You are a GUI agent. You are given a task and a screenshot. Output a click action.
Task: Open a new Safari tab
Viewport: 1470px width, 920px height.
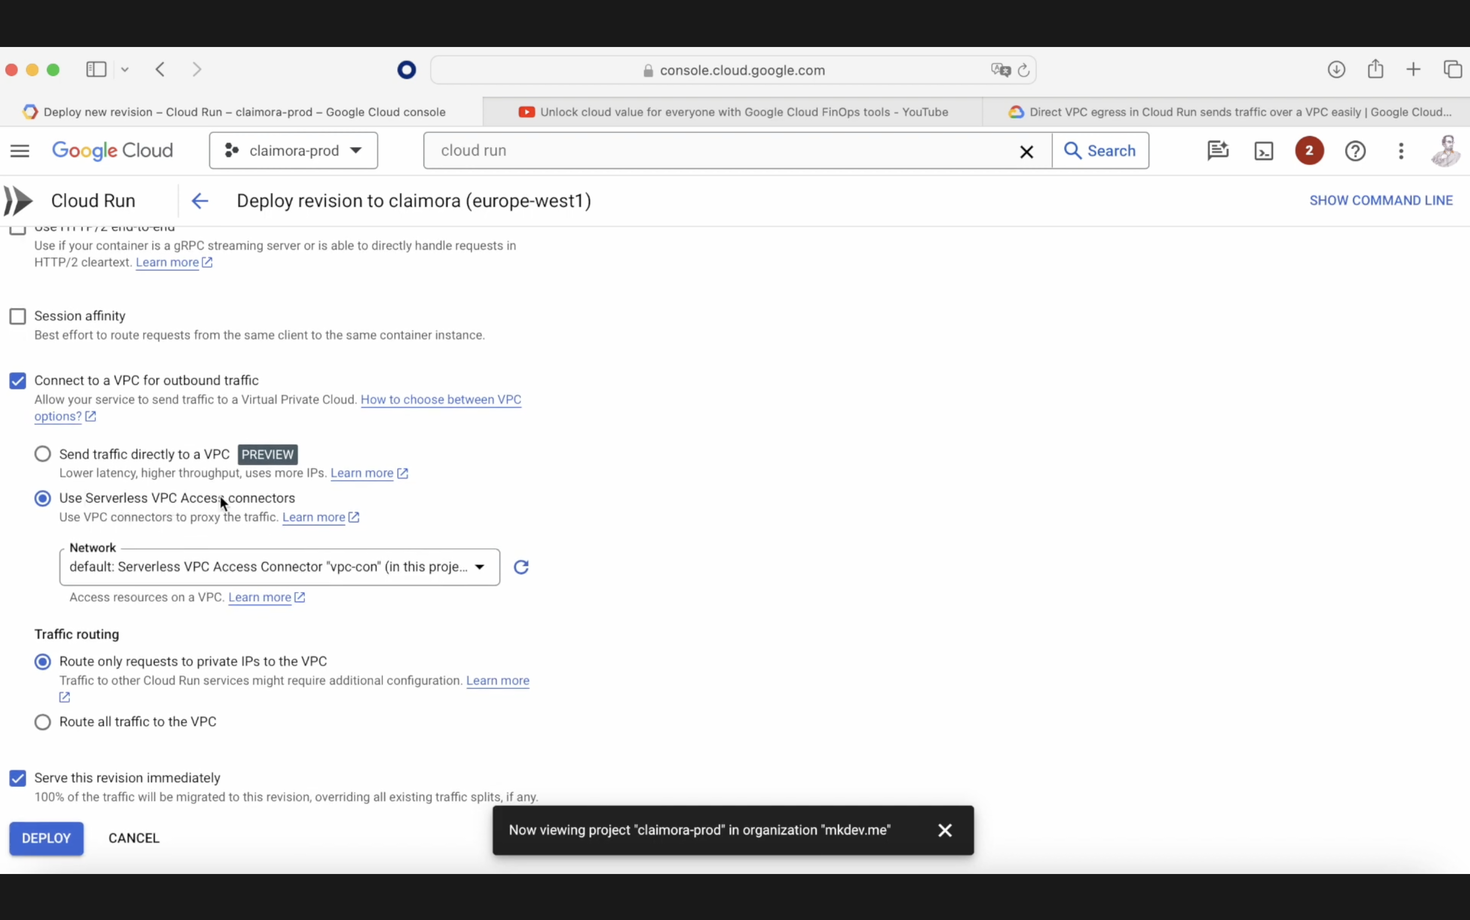1413,70
